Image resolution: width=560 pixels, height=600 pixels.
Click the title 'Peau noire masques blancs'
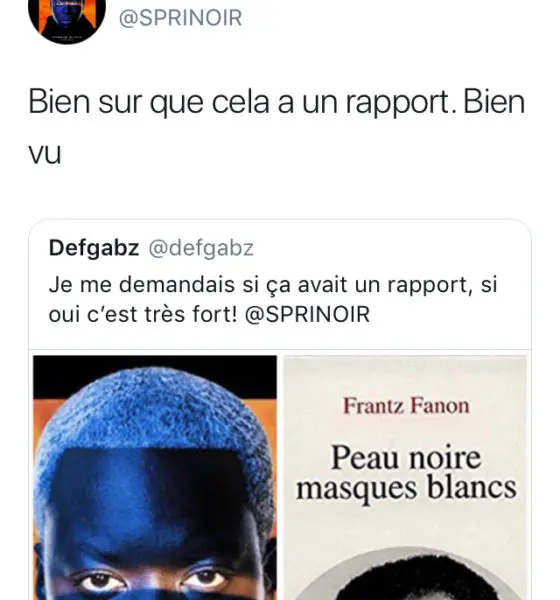click(x=406, y=474)
